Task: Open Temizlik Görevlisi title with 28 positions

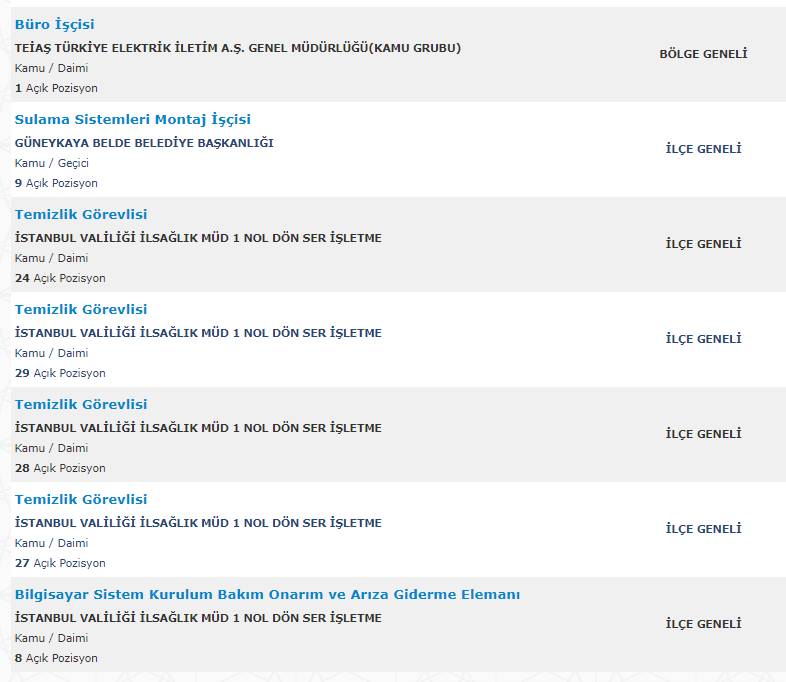Action: [x=80, y=404]
